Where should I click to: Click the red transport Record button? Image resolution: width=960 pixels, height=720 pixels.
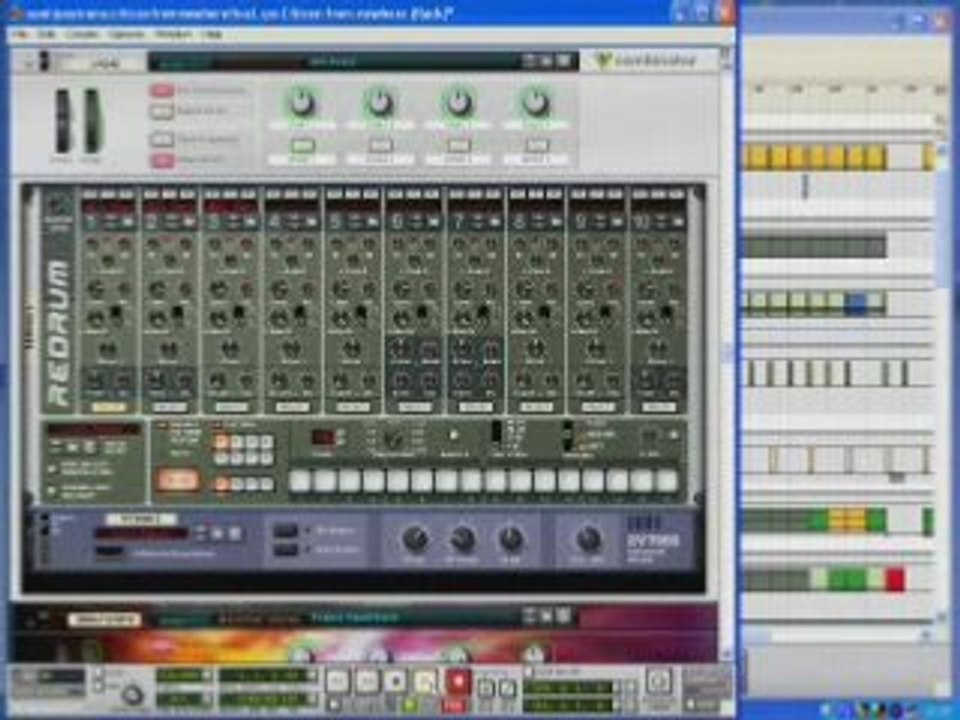tap(457, 681)
